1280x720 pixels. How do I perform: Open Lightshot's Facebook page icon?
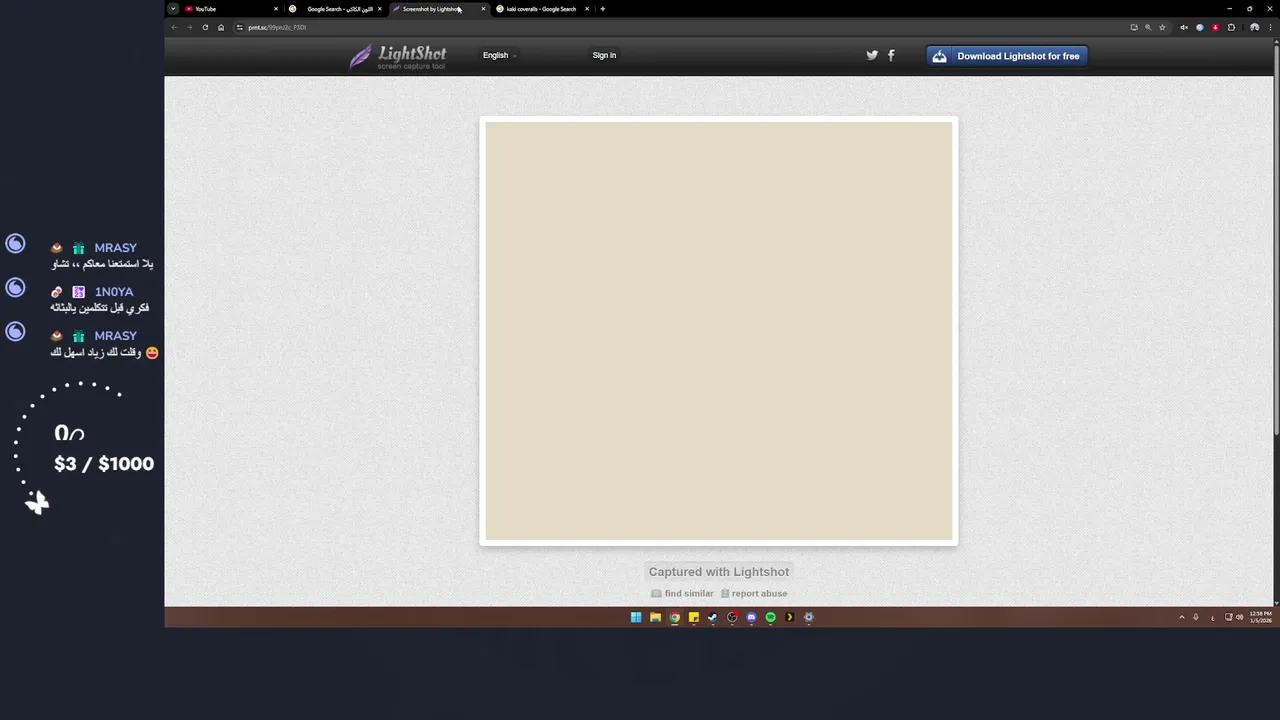pos(891,55)
